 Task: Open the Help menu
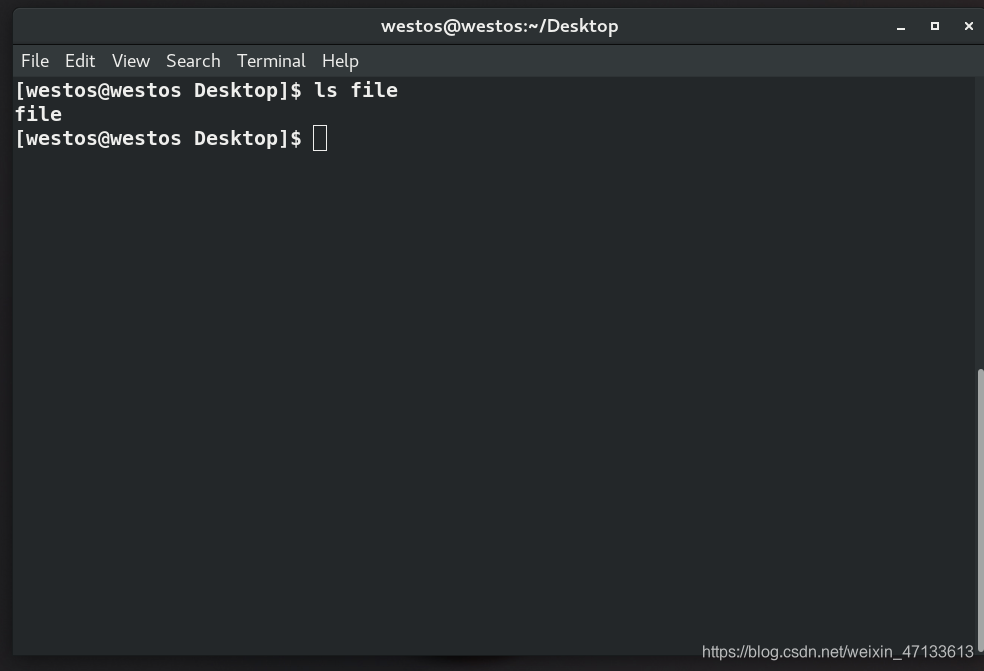(340, 61)
